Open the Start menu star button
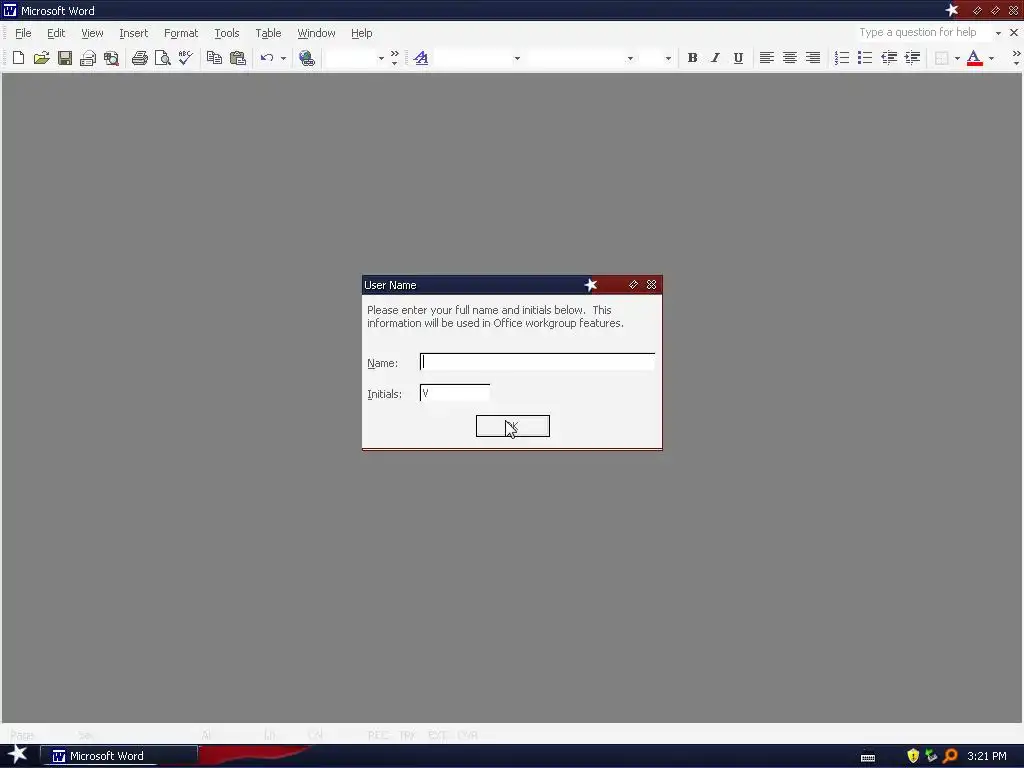This screenshot has height=768, width=1024. click(18, 755)
